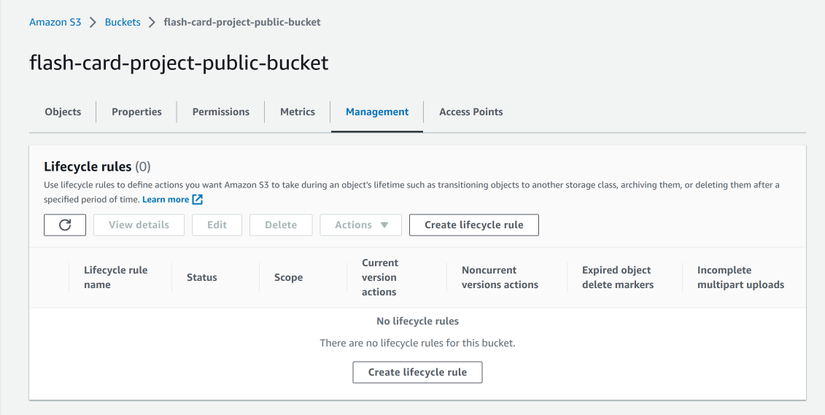Viewport: 825px width, 415px height.
Task: Click the top Create lifecycle rule button
Action: (473, 225)
